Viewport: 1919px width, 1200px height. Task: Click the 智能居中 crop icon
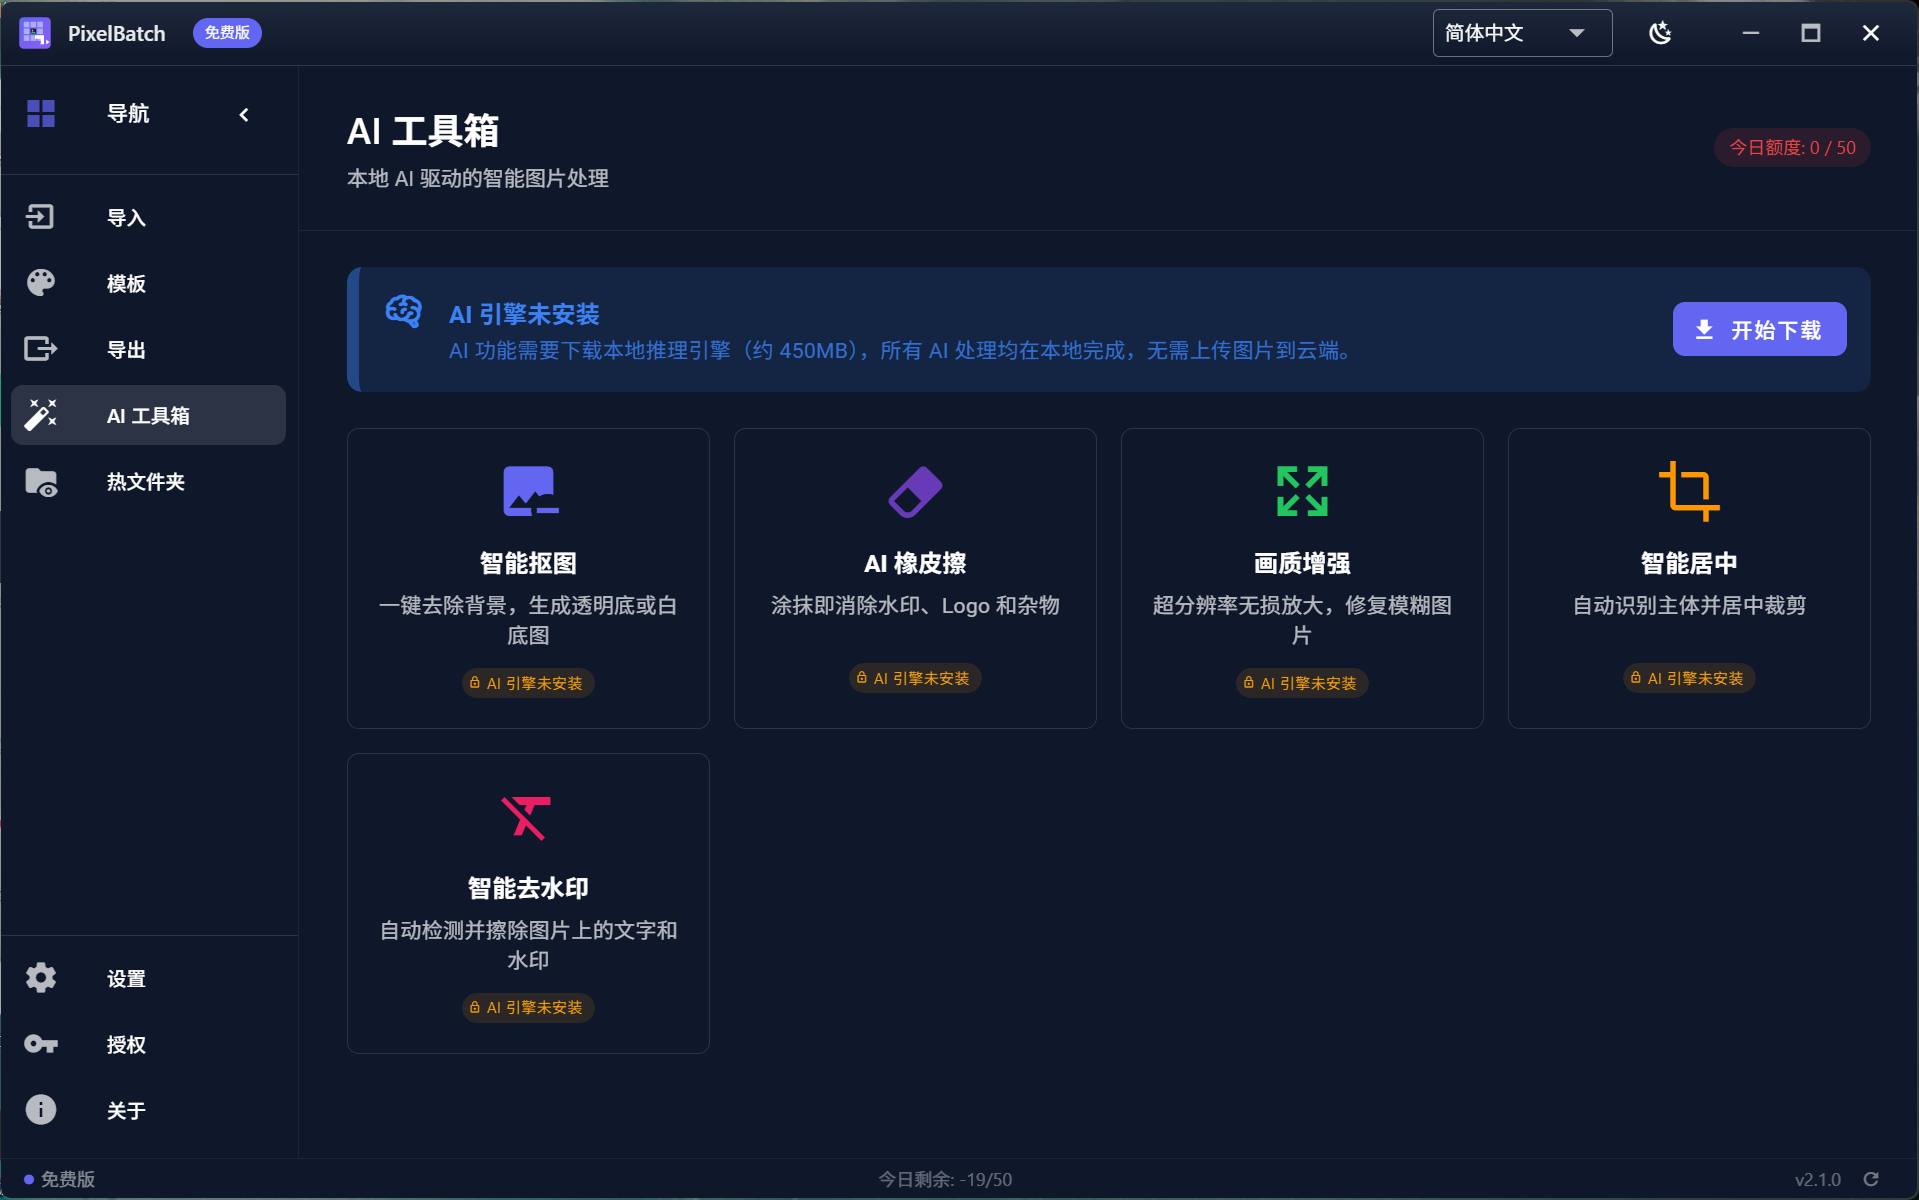pyautogui.click(x=1689, y=491)
